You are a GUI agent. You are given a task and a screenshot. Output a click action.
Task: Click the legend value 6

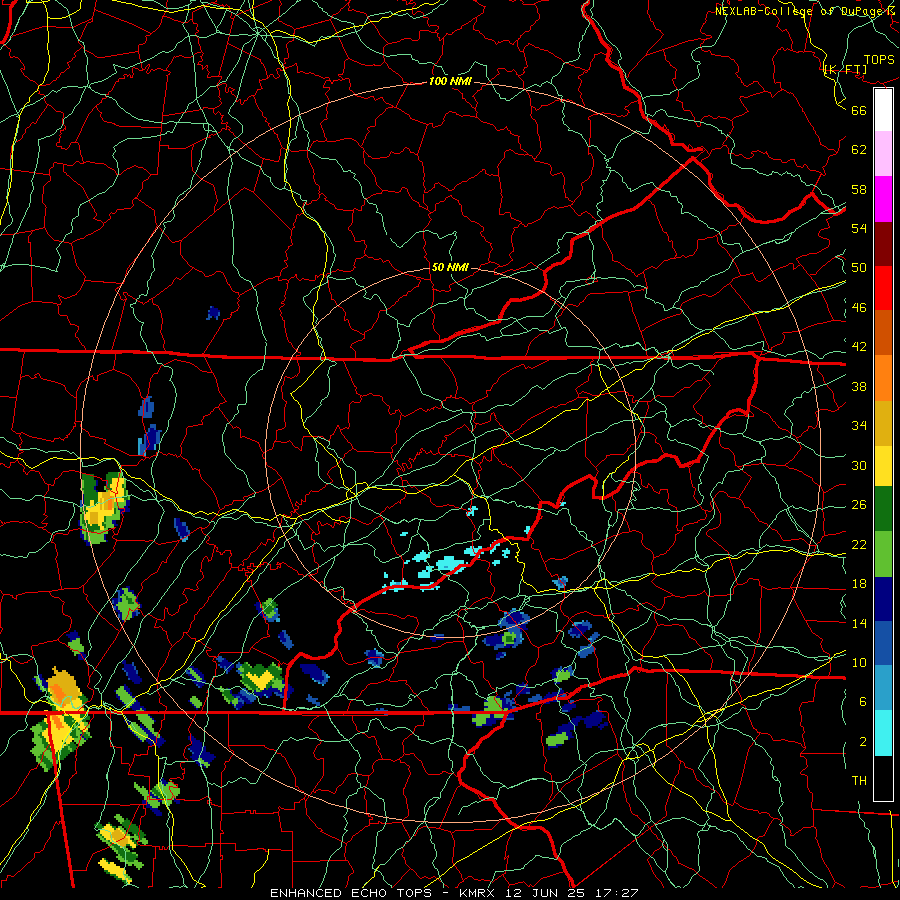pos(863,702)
